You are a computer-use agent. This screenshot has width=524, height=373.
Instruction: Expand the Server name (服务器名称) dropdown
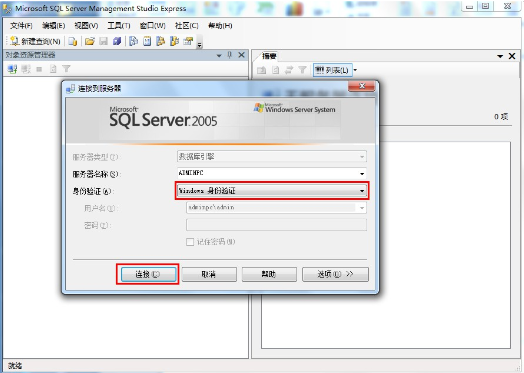[x=362, y=173]
